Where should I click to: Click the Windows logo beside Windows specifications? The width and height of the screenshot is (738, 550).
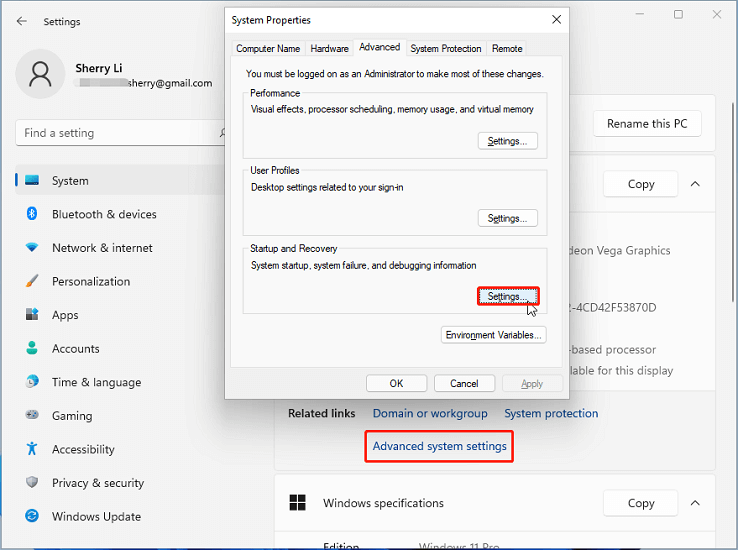click(297, 502)
